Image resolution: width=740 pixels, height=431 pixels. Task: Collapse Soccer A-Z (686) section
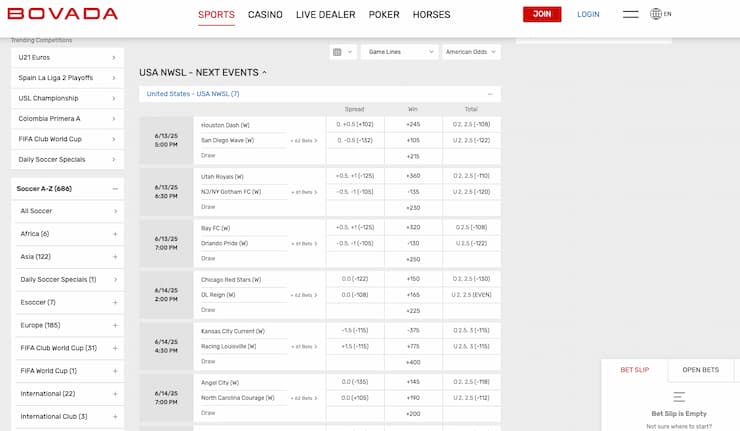(x=67, y=189)
